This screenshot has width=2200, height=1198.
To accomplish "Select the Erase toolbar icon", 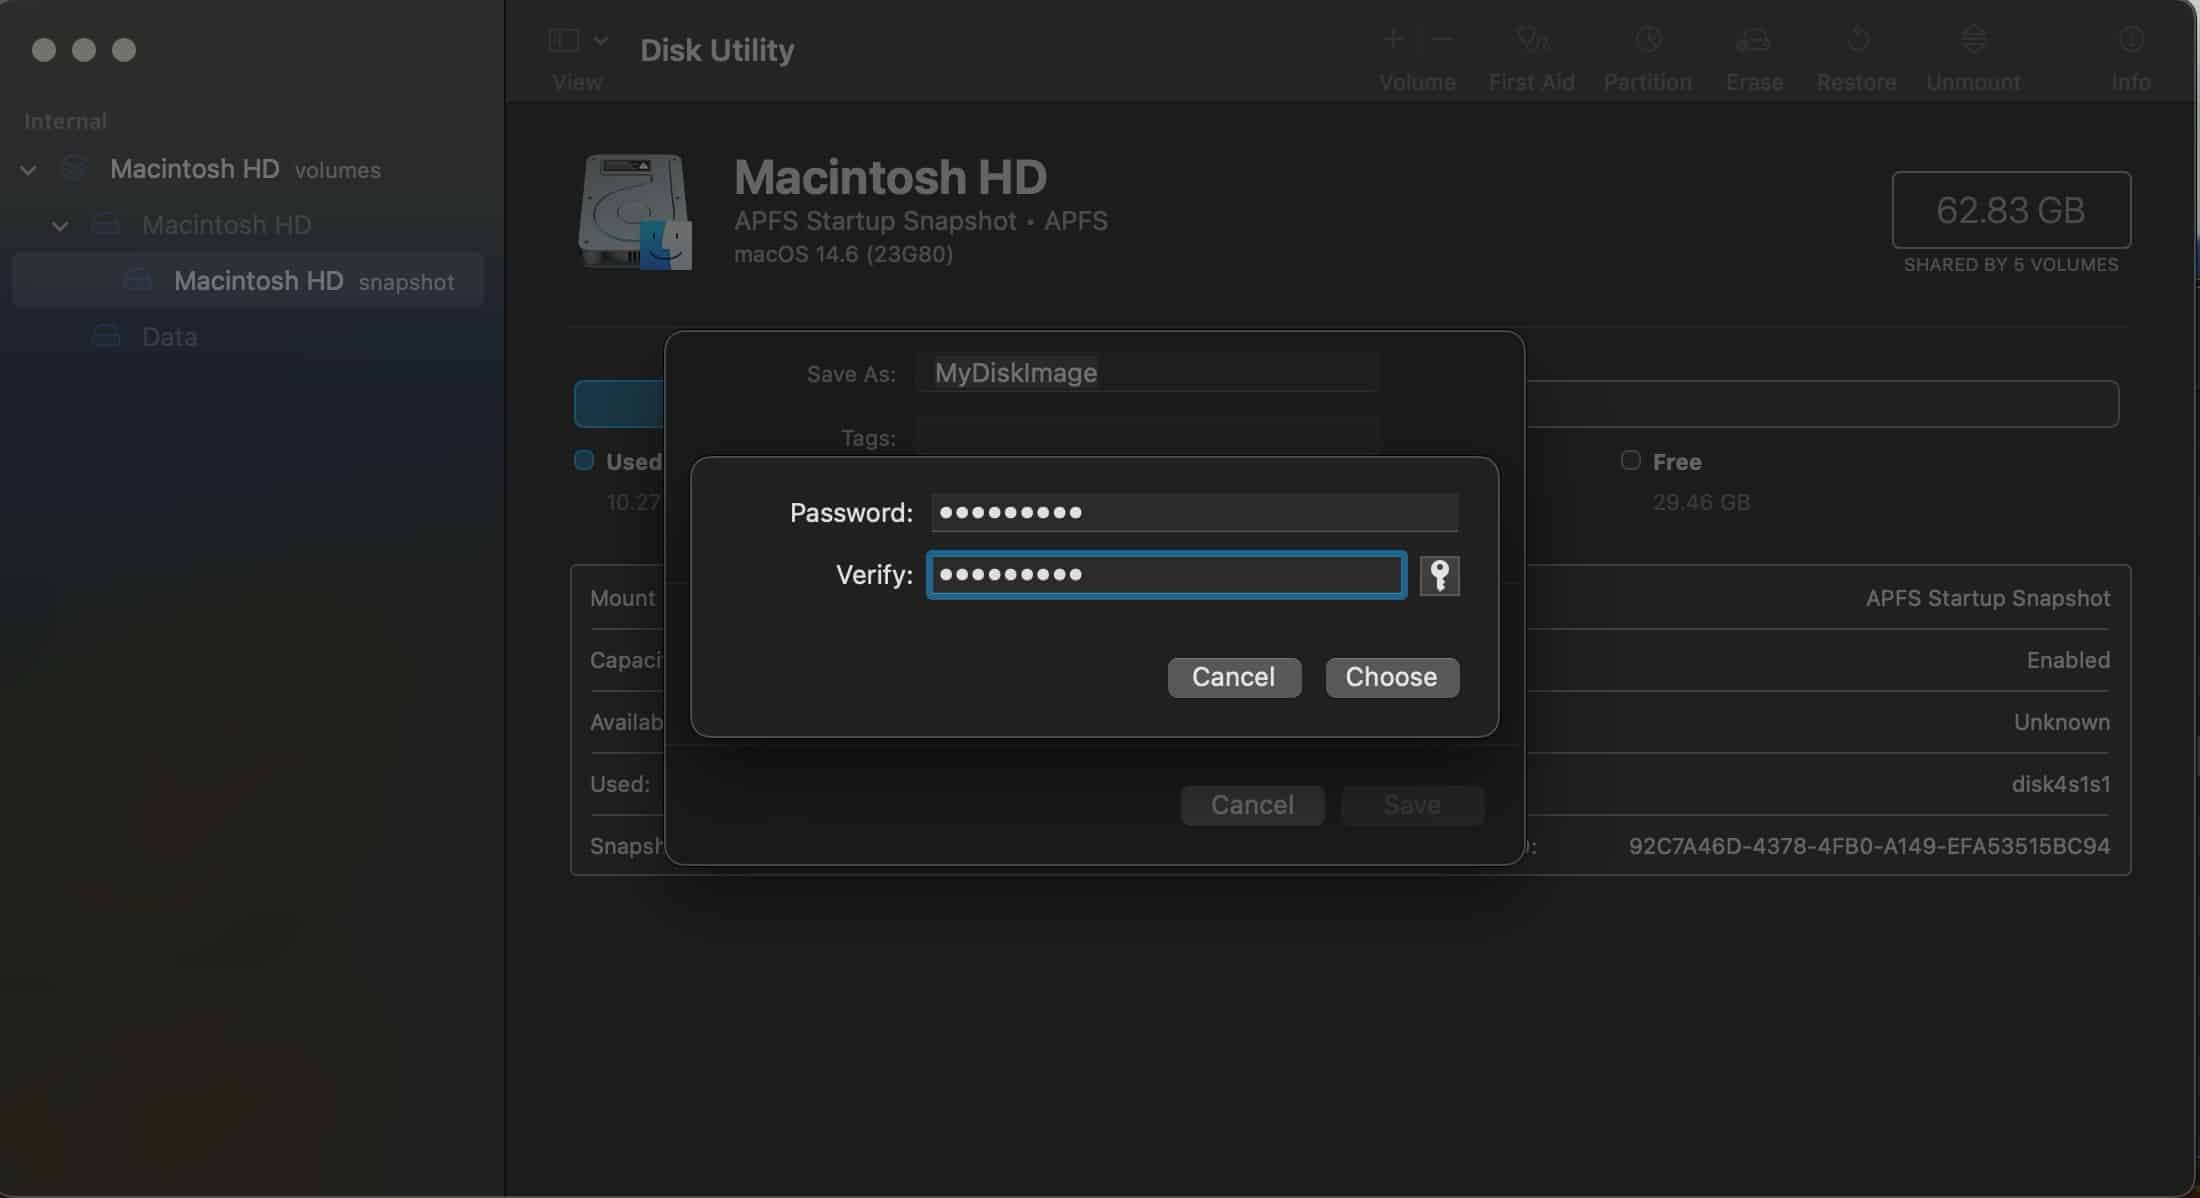I will tap(1753, 40).
